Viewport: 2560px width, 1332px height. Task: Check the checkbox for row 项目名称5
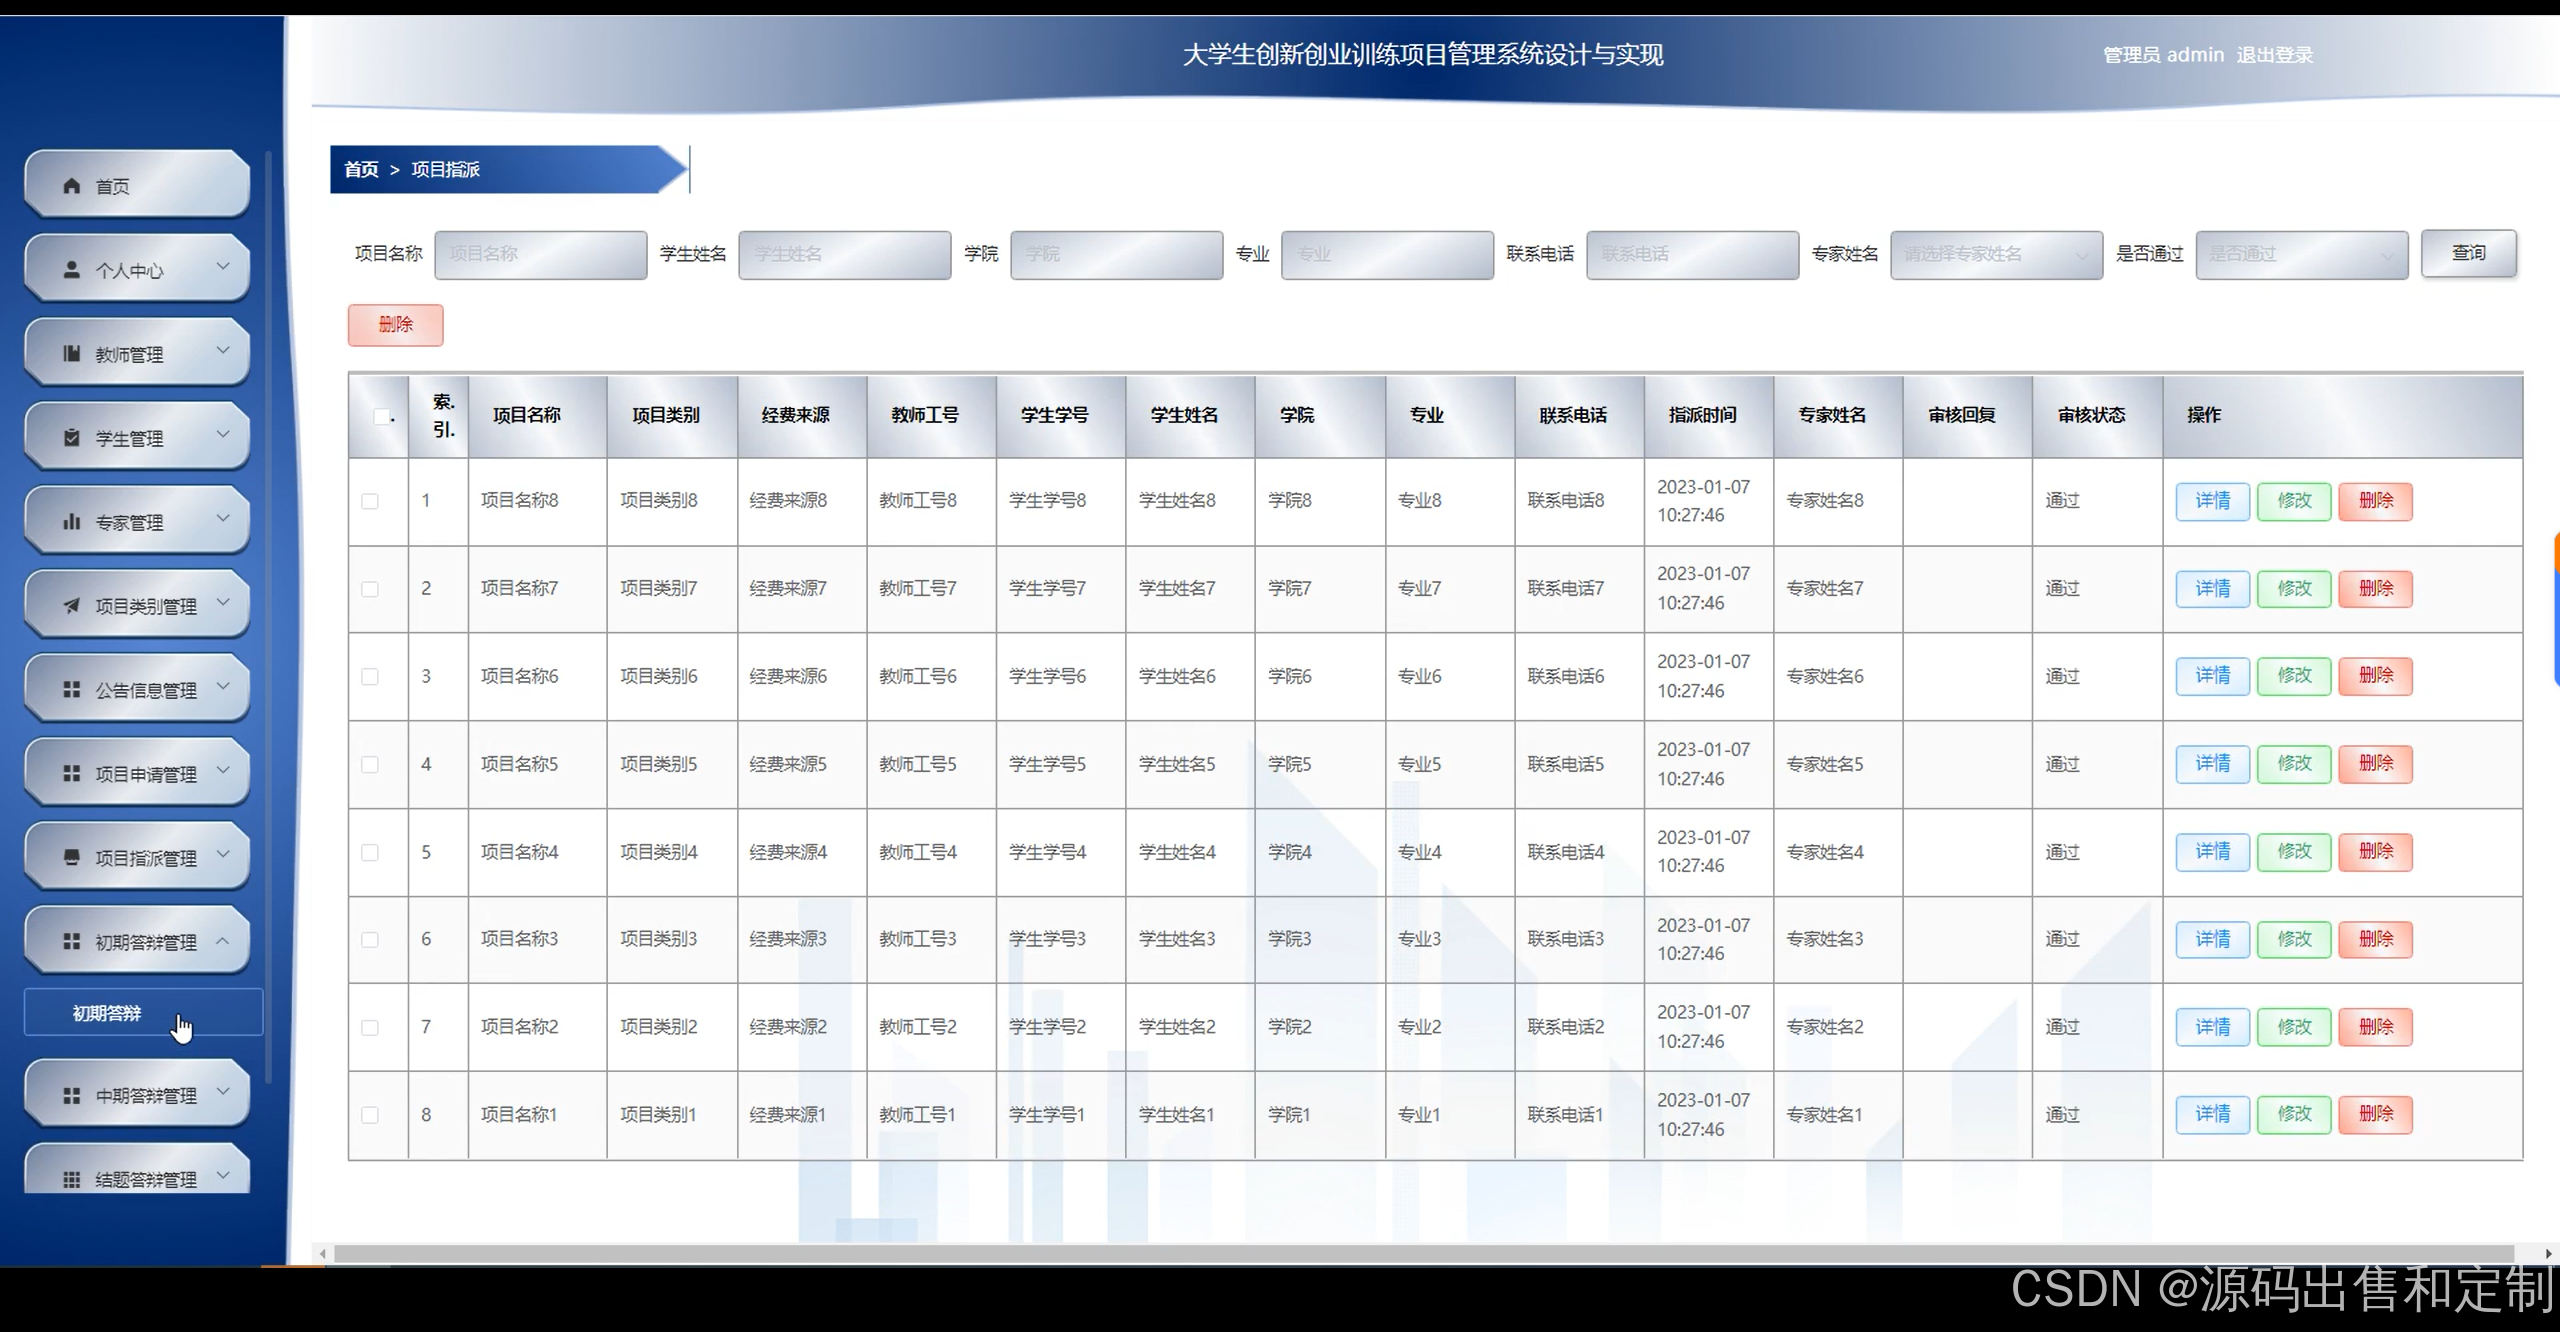tap(370, 765)
